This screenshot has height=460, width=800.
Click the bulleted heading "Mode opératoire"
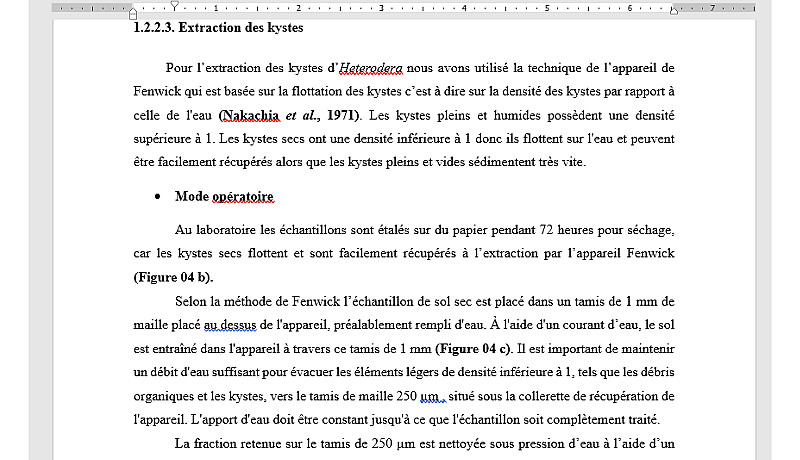(x=224, y=196)
